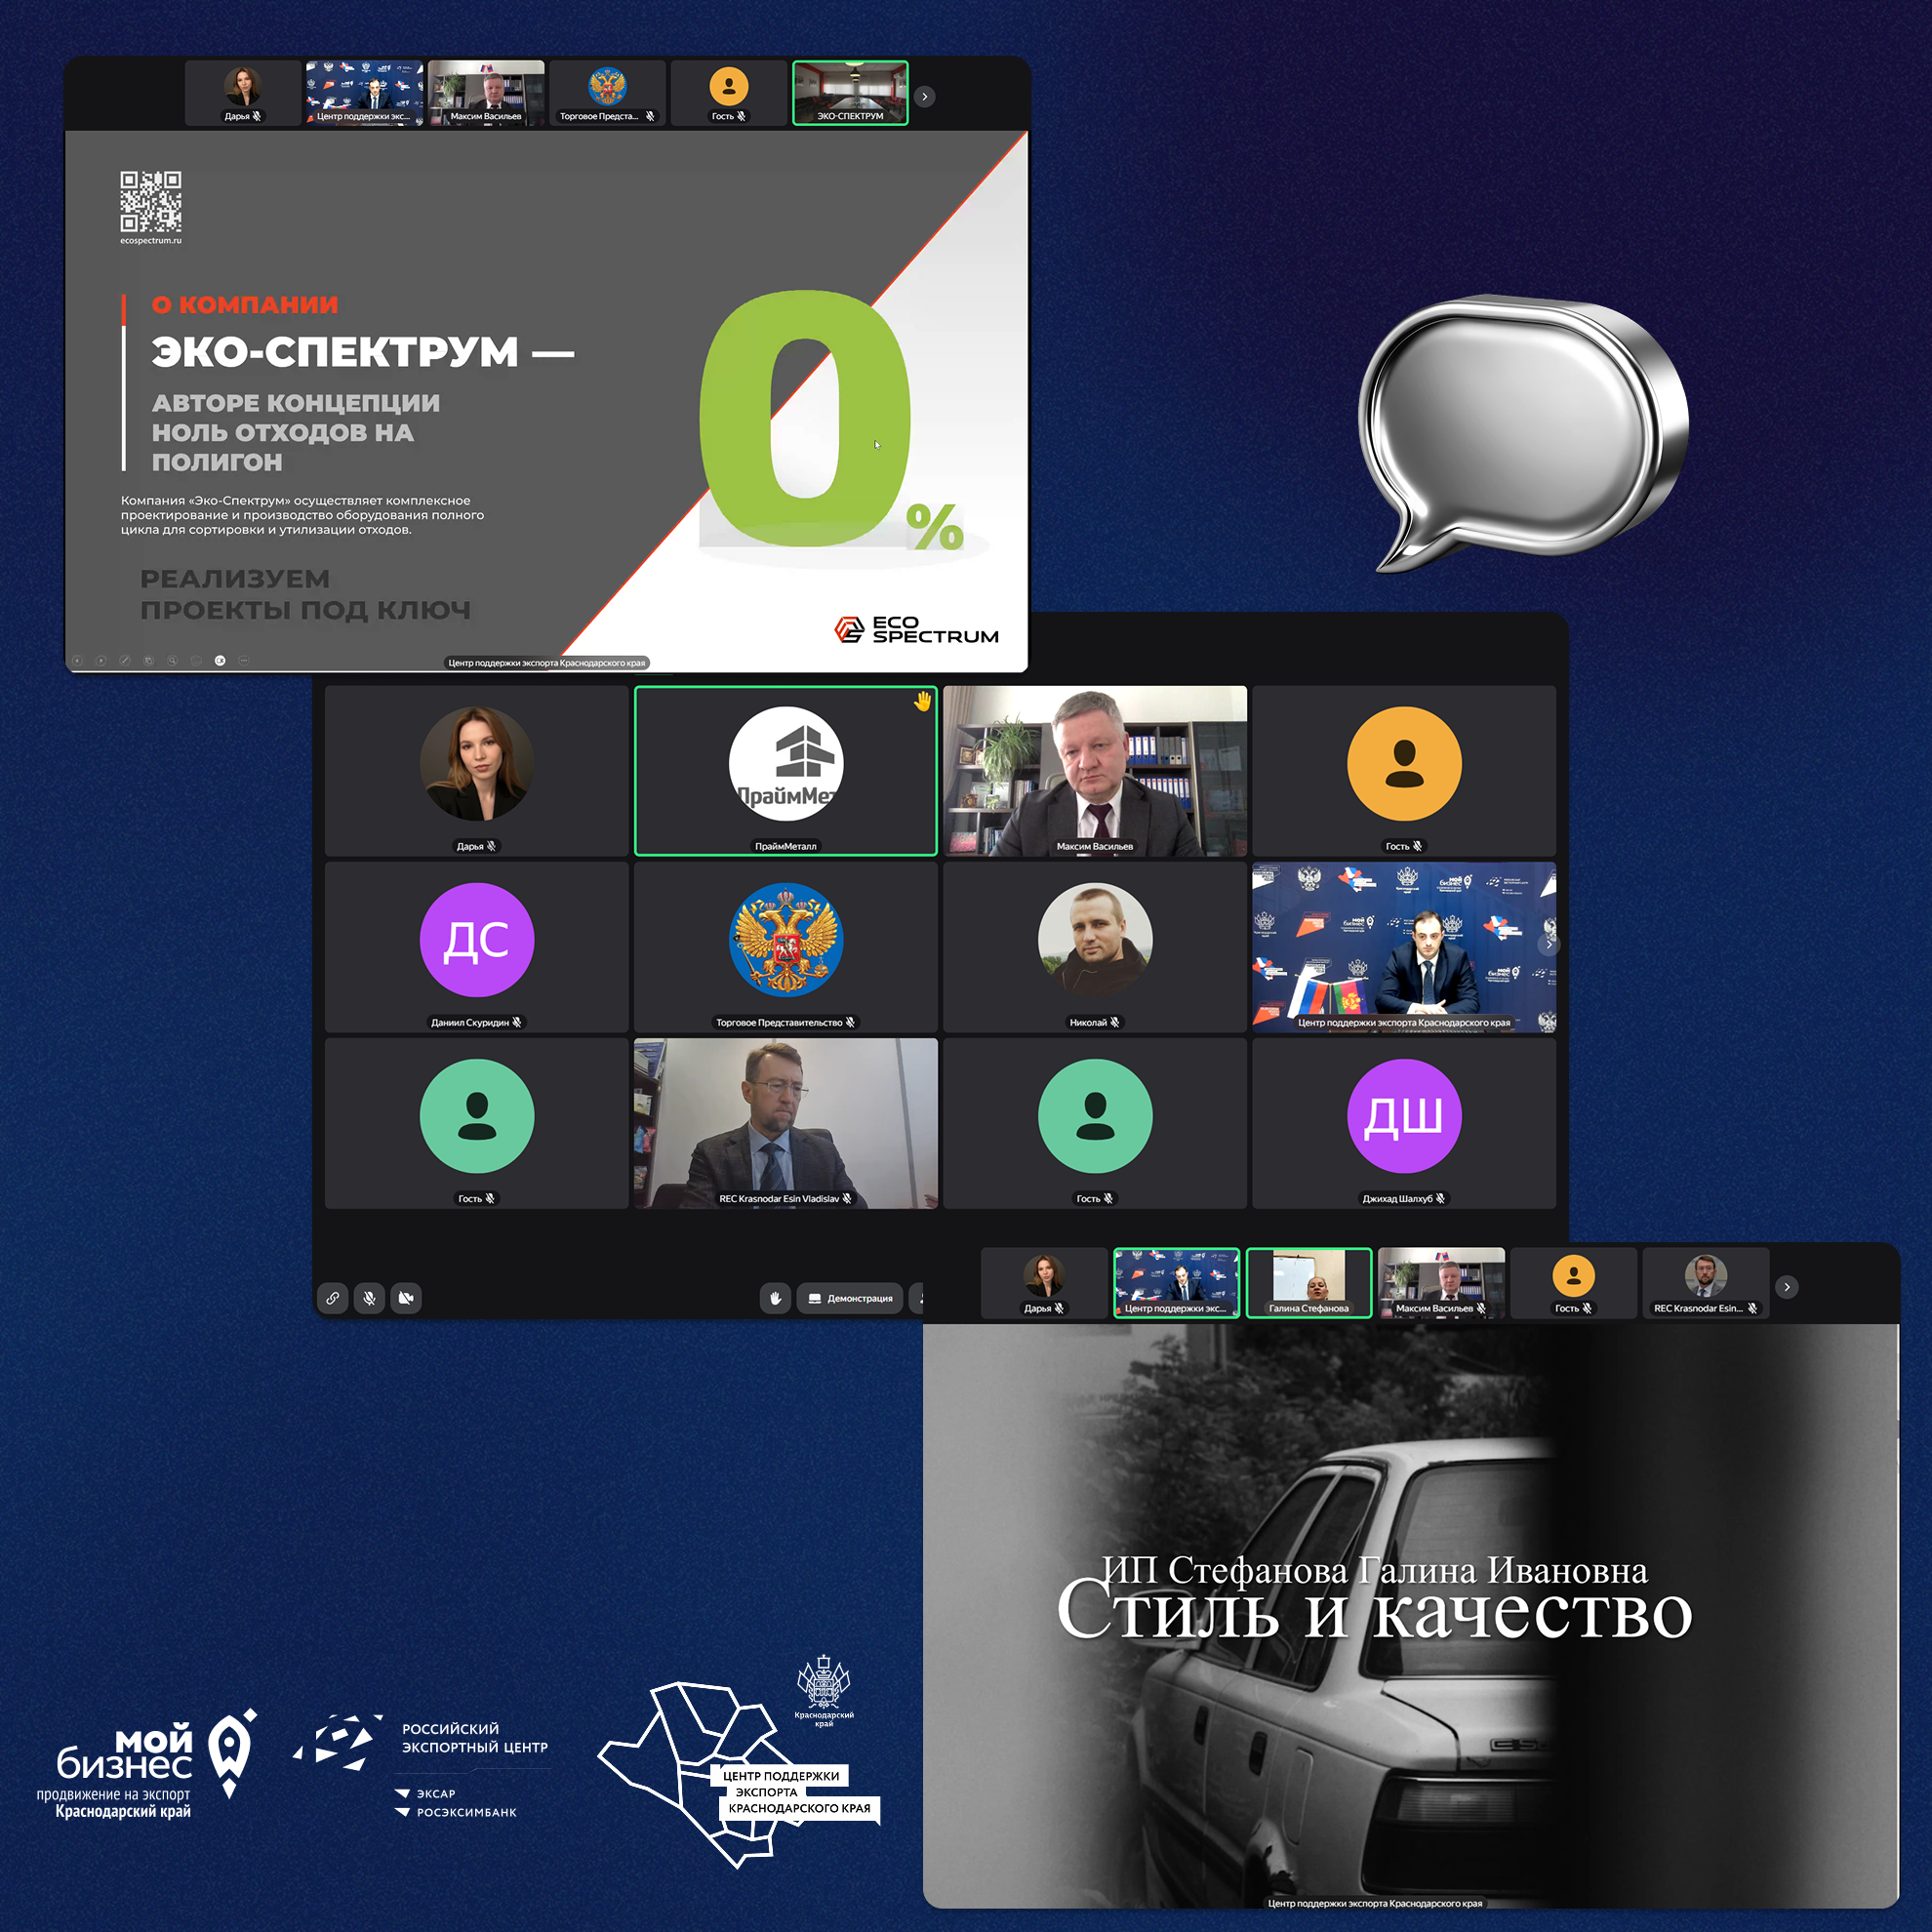Start screen sharing with the Демонстрация button
Viewport: 1932px width, 1932px height.
click(x=850, y=1298)
